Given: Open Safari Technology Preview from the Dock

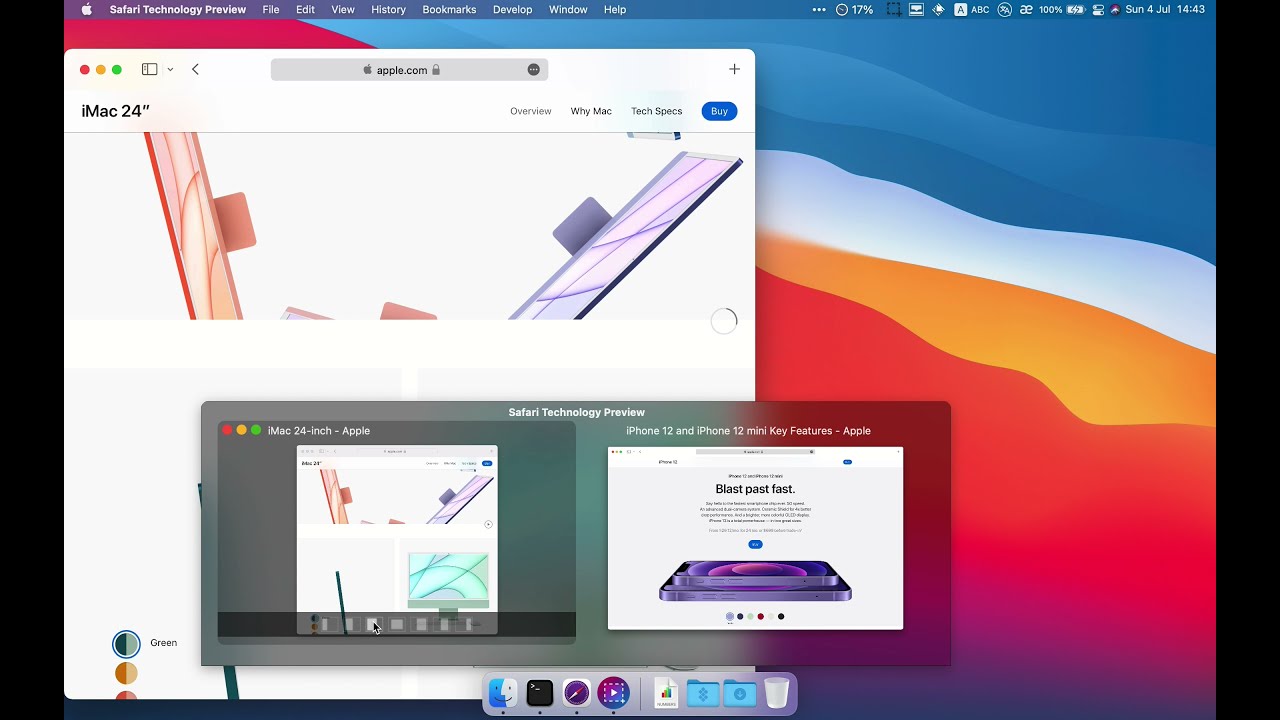Looking at the screenshot, I should [577, 693].
